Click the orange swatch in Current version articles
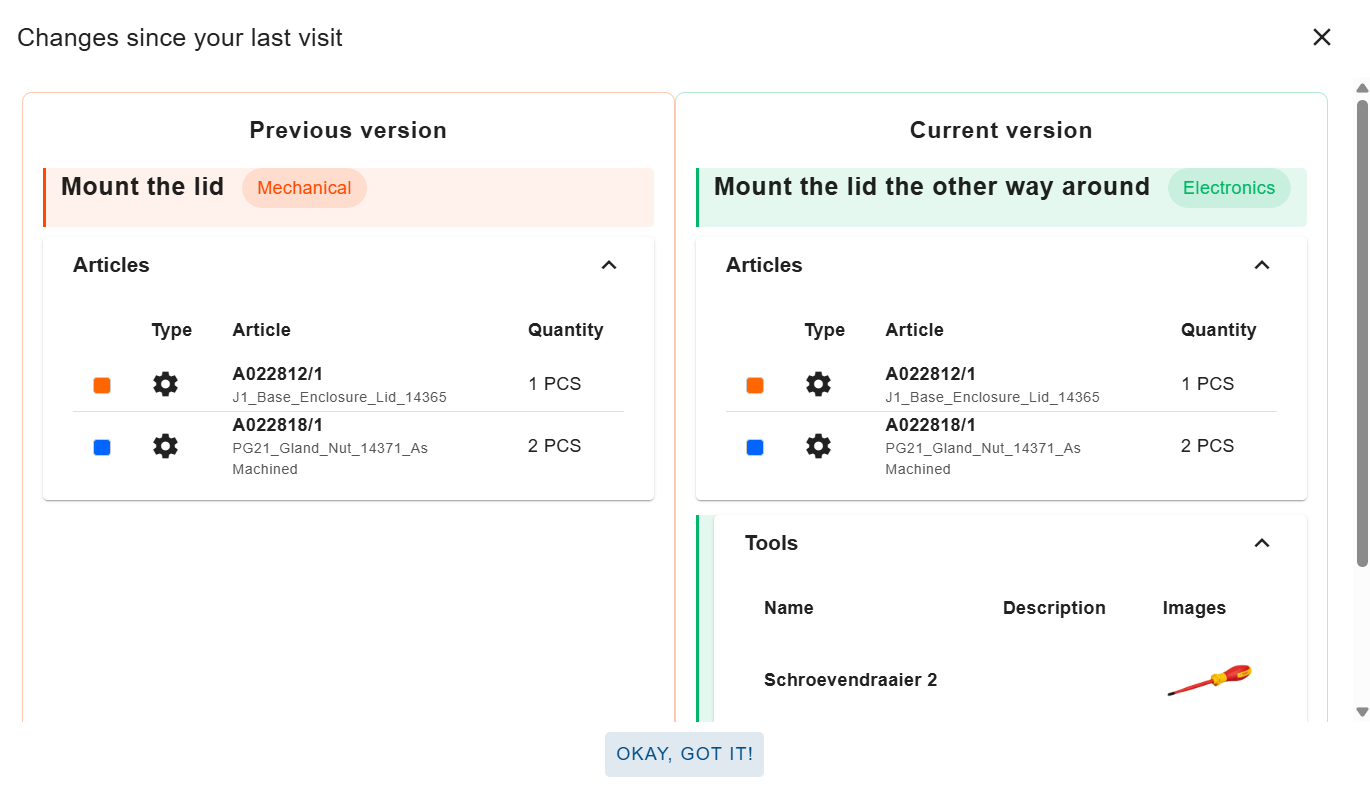 tap(755, 385)
